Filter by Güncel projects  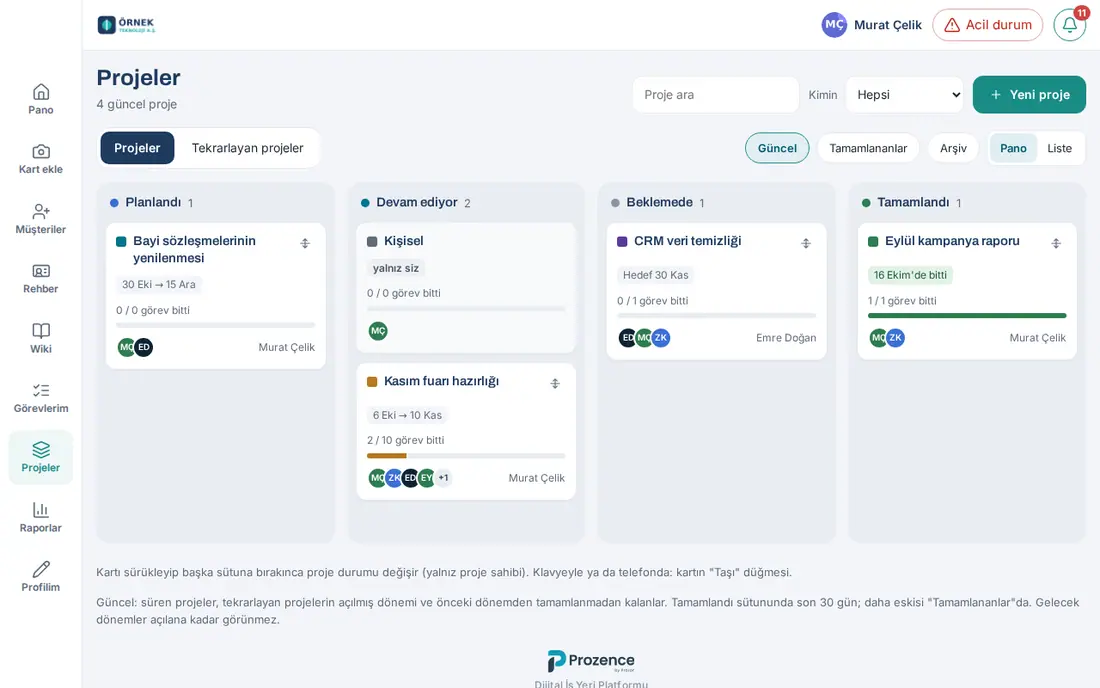(777, 148)
